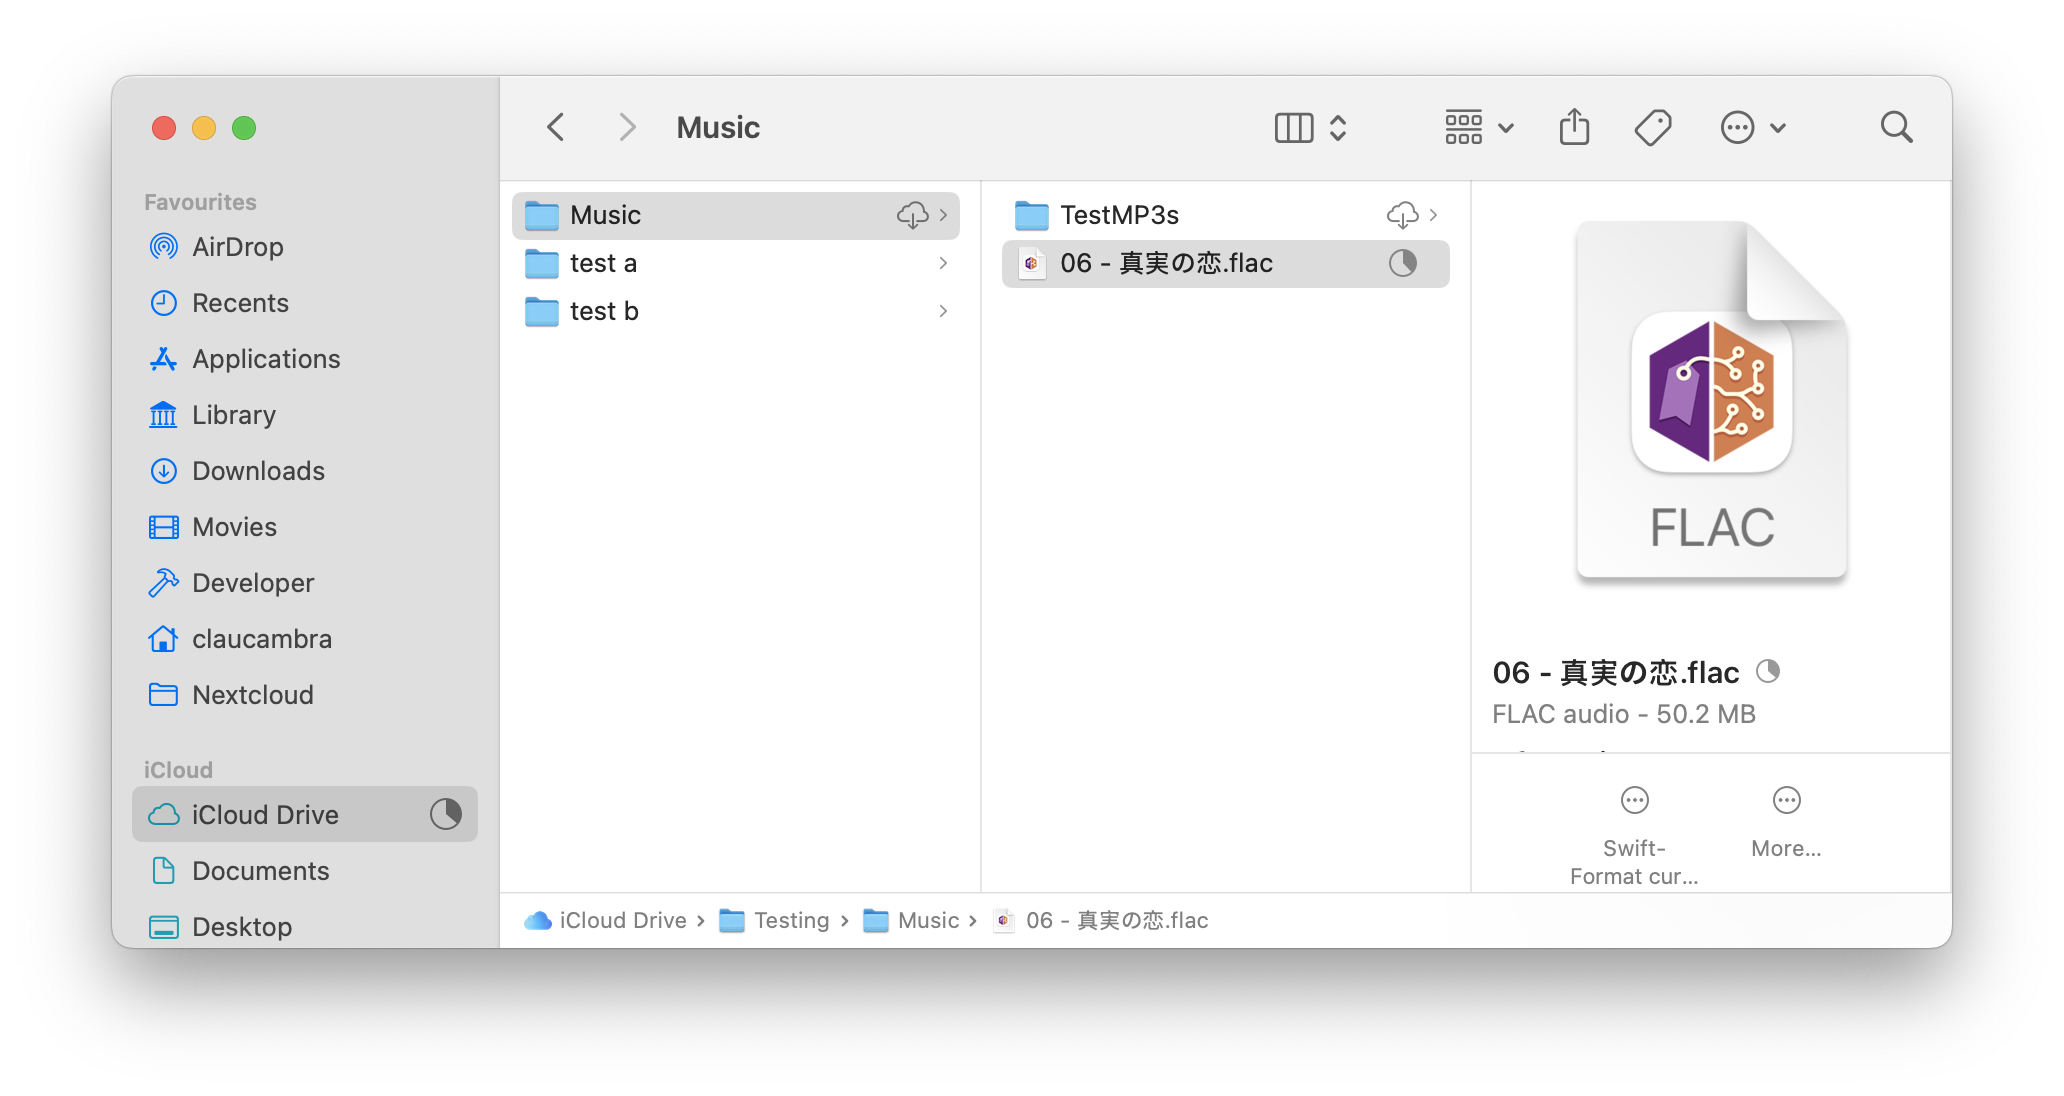Viewport: 2064px width, 1096px height.
Task: Click the Music window title
Action: click(718, 127)
